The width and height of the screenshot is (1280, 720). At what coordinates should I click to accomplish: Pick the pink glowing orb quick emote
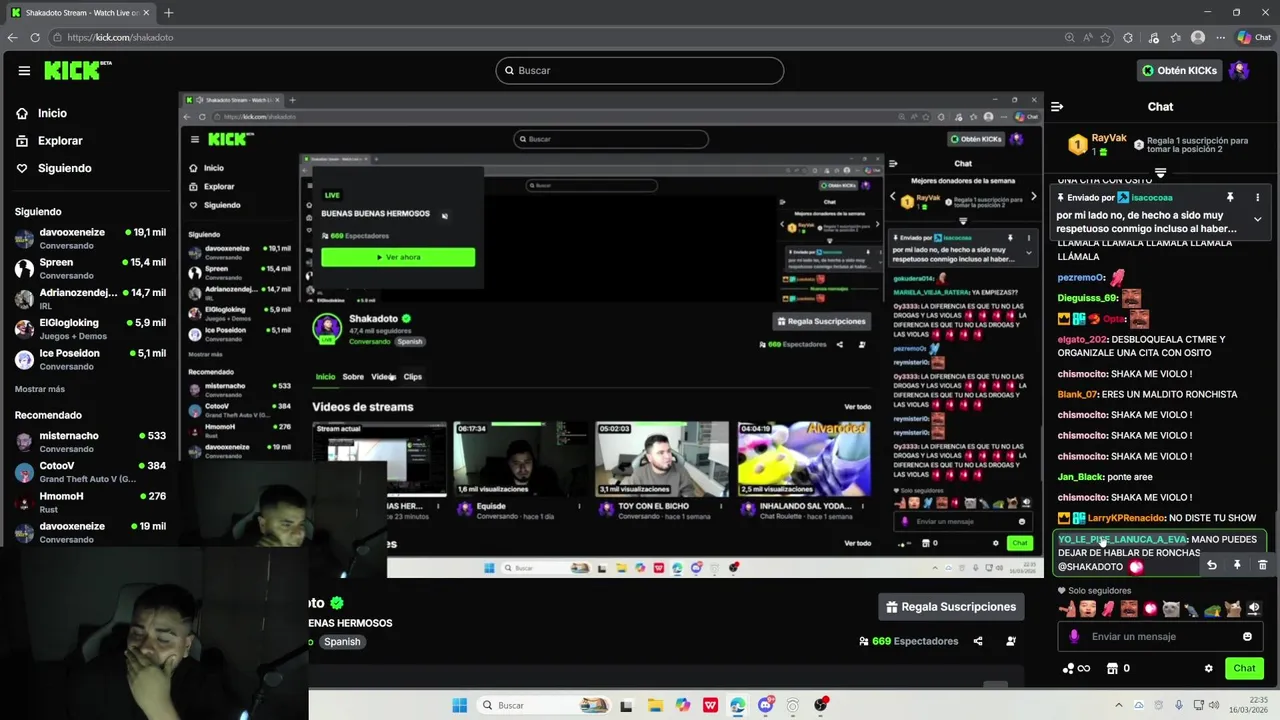pyautogui.click(x=1150, y=609)
